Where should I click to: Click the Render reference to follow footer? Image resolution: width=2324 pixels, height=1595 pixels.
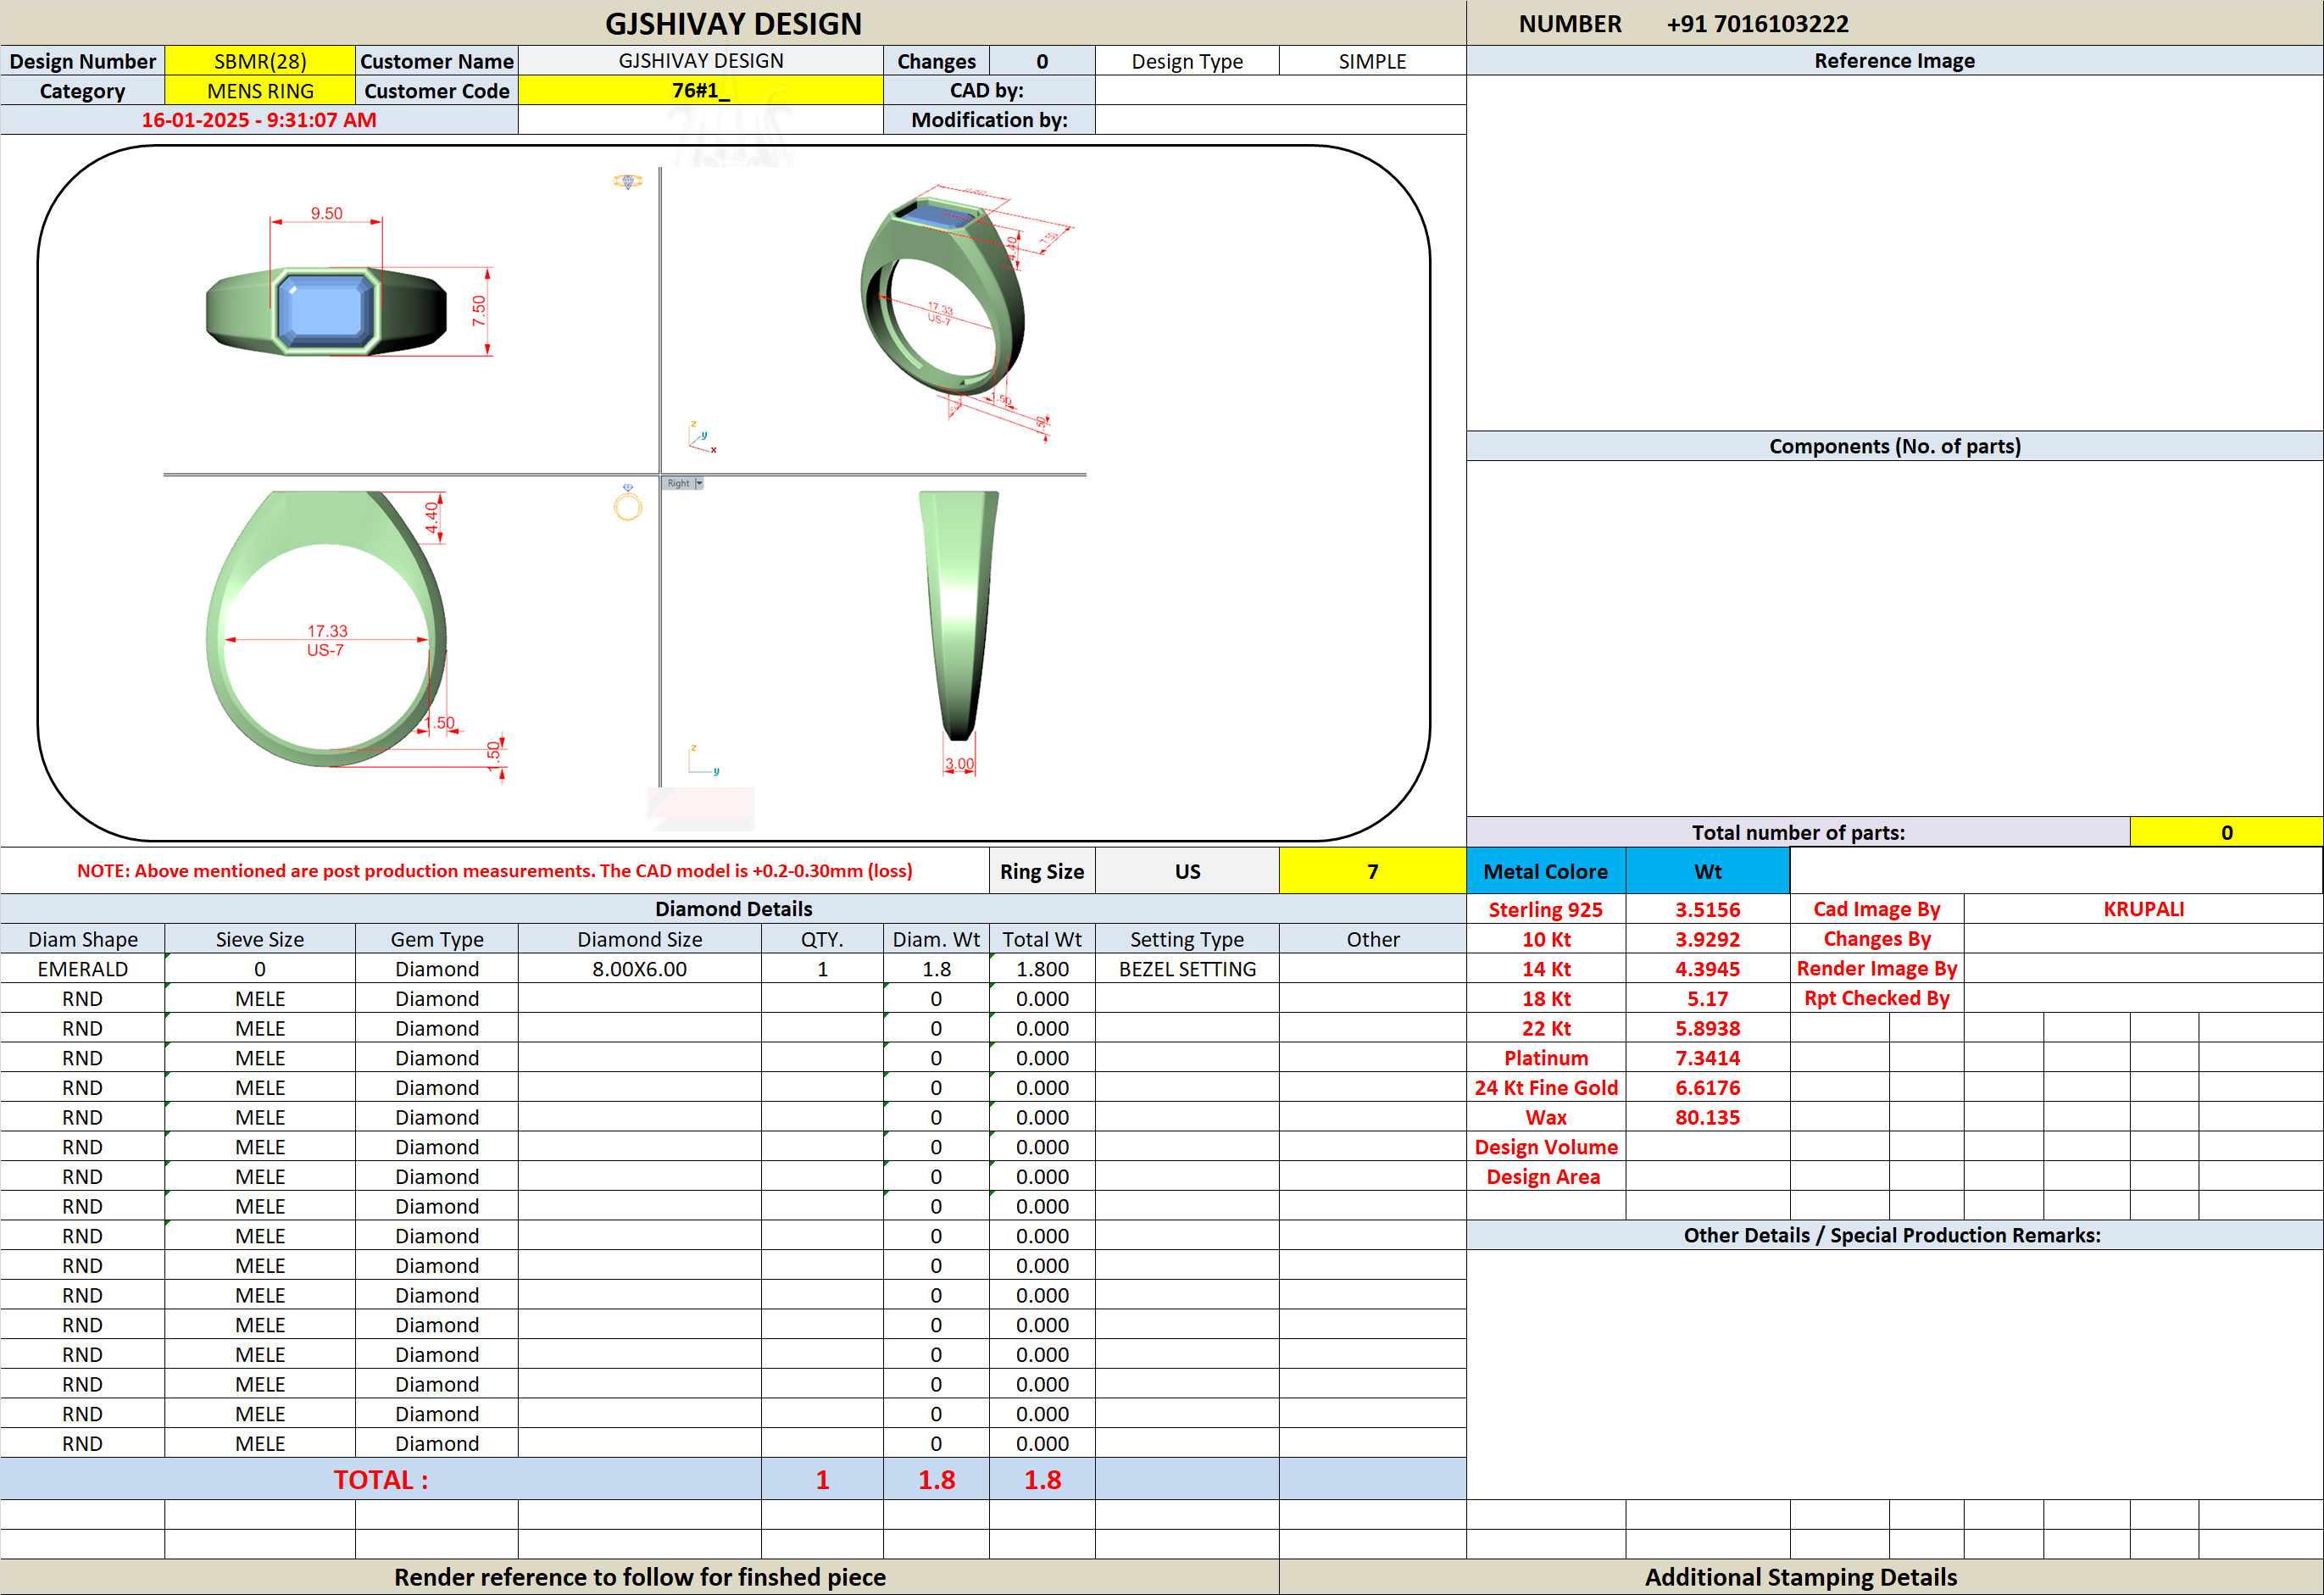tap(640, 1577)
